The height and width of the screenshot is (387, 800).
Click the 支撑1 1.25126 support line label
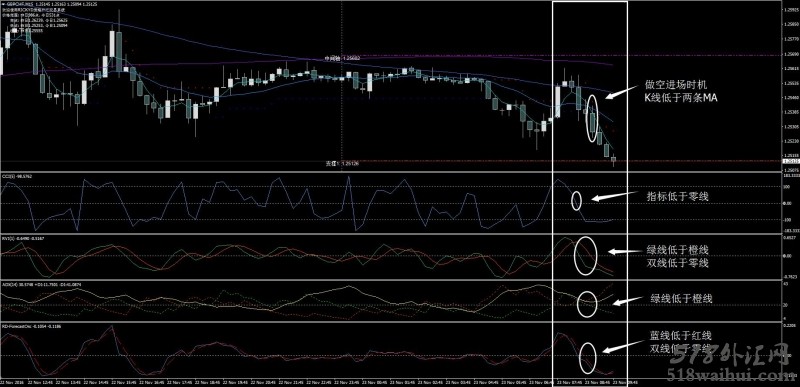click(342, 164)
